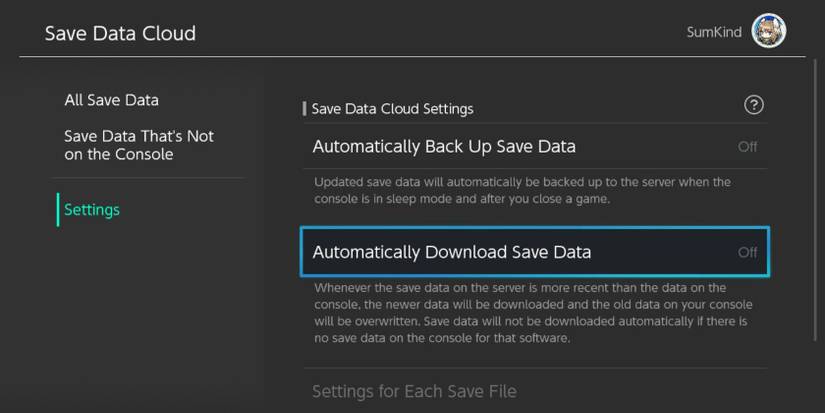Click the divider line below sidebar entries
825x413 pixels.
150,178
